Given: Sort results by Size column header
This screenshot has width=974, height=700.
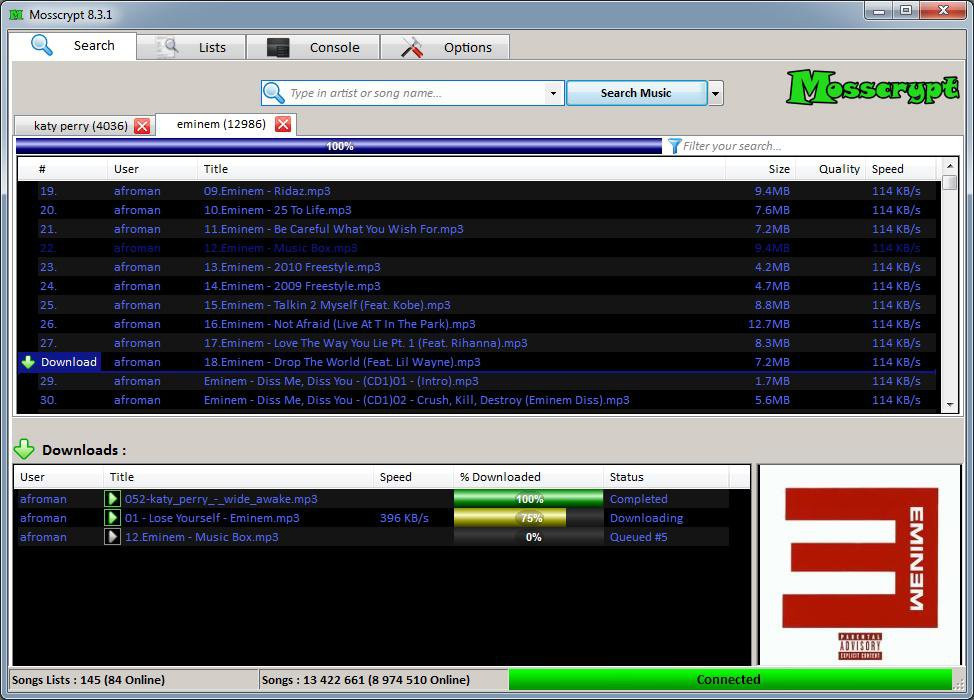Looking at the screenshot, I should tap(760, 169).
